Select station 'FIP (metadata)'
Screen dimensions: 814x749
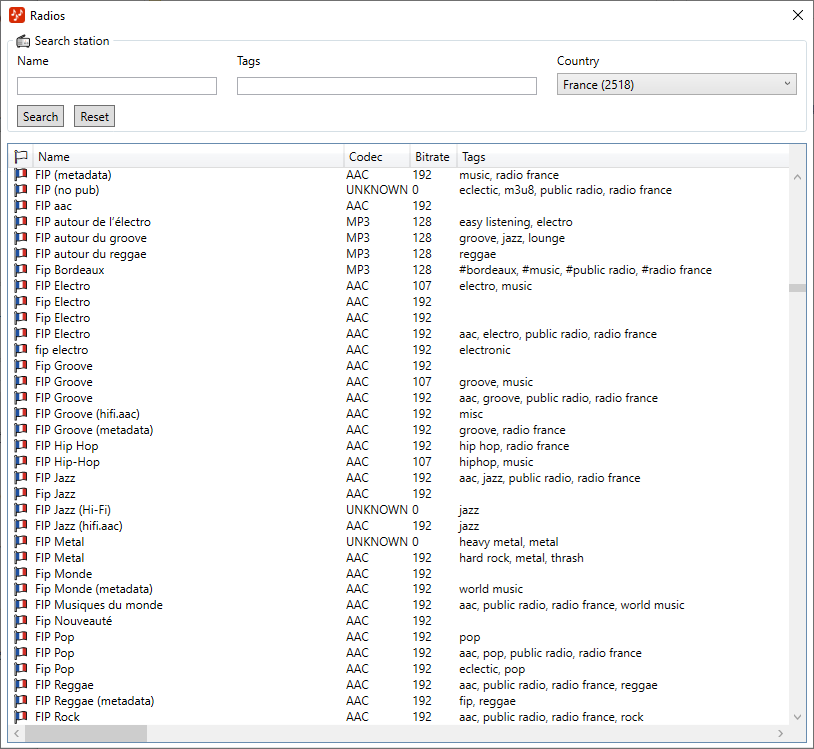[73, 175]
